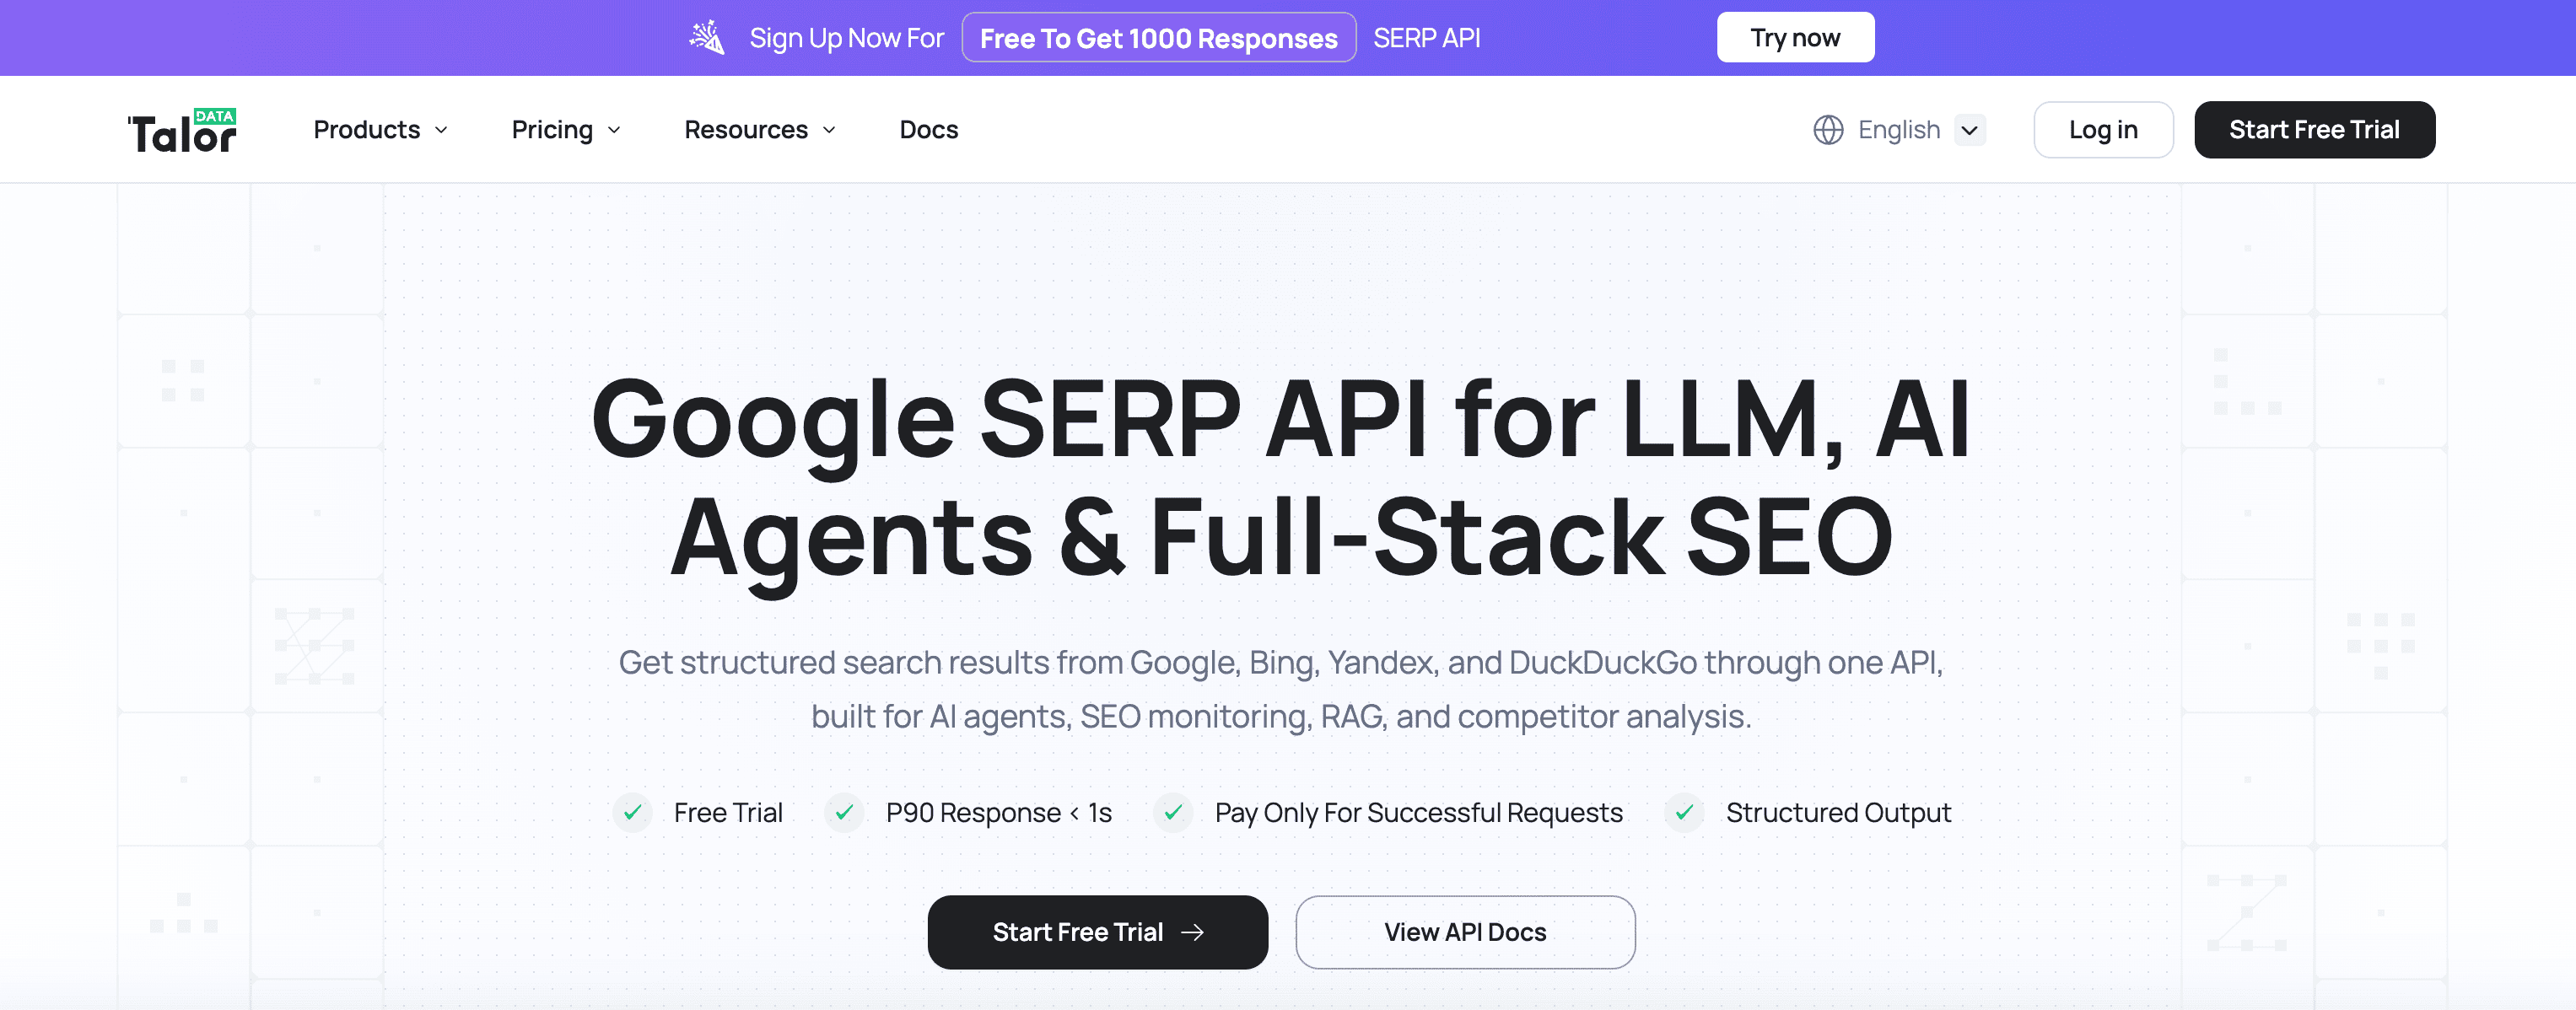Click the checkmark icon beside Free Trial
Screen dimensions: 2576x1010
tap(633, 812)
